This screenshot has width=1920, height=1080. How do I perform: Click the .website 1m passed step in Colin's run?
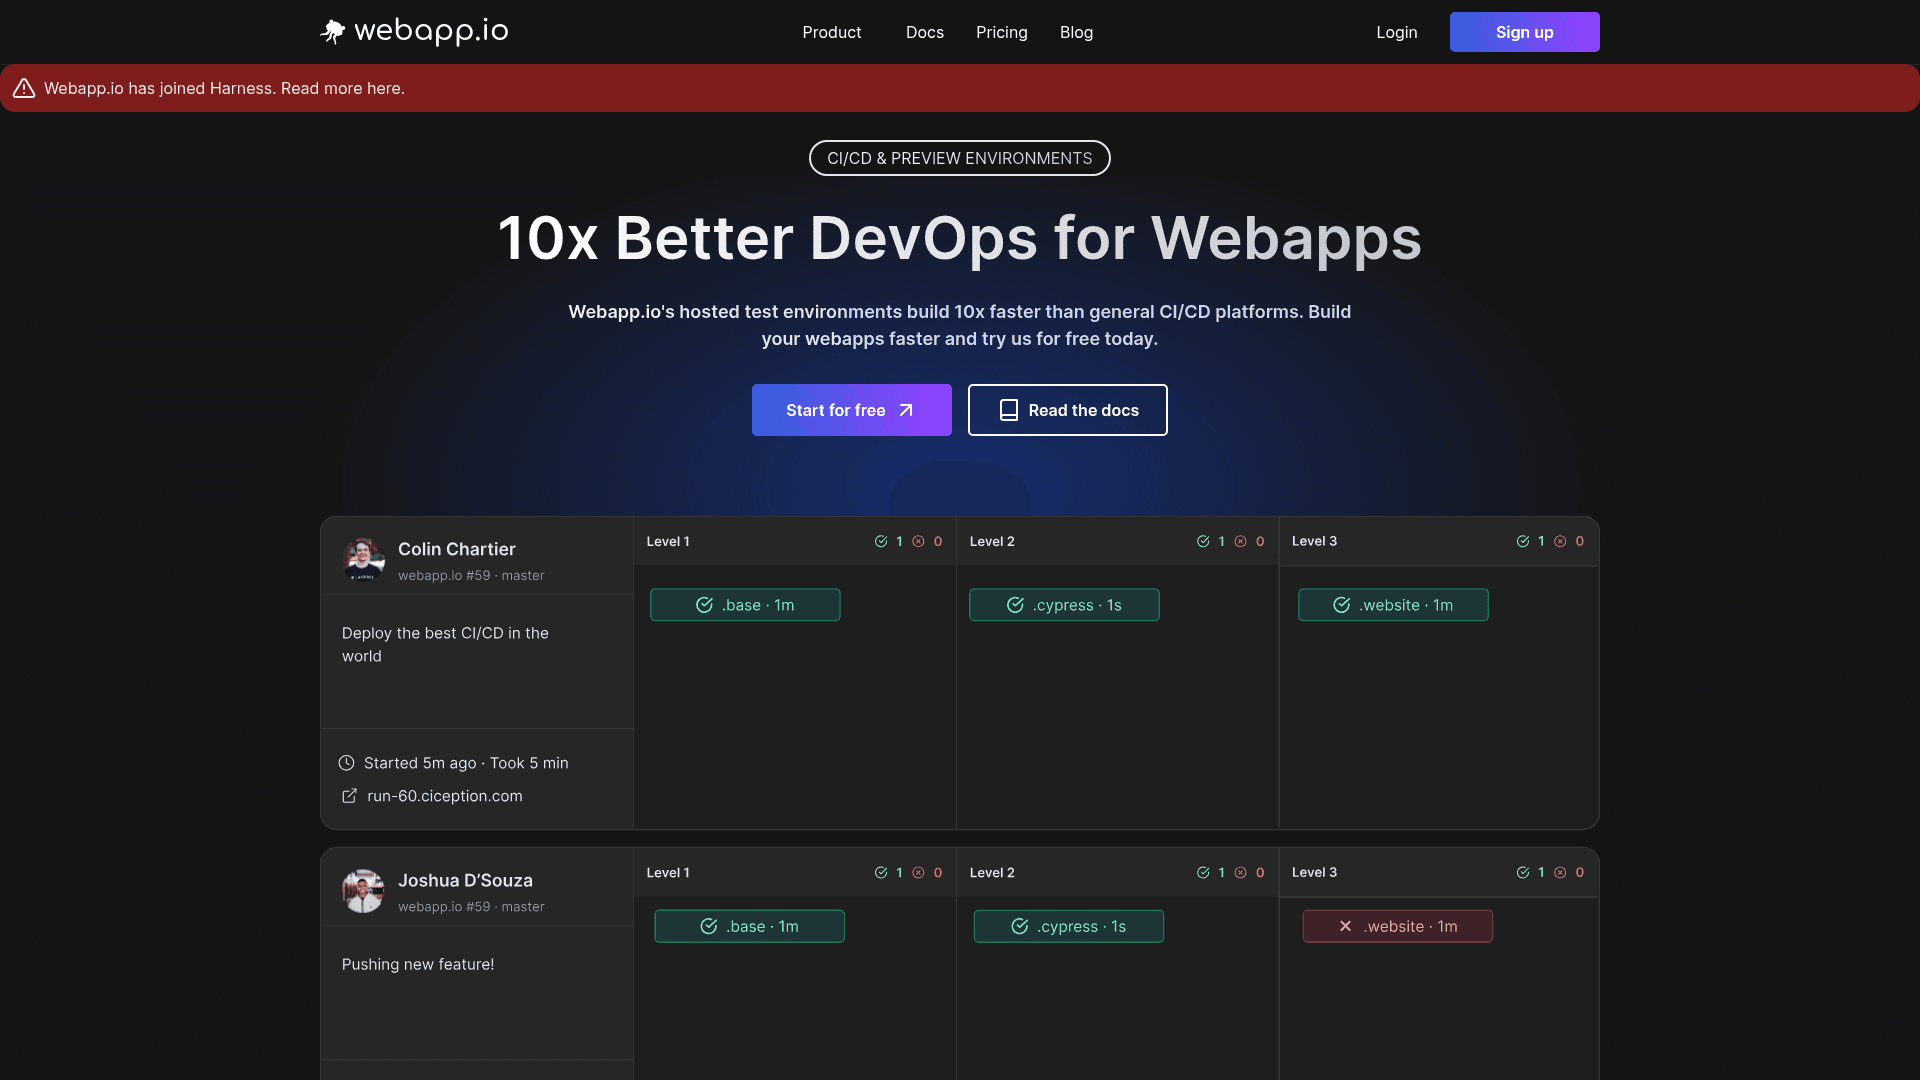[x=1393, y=605]
